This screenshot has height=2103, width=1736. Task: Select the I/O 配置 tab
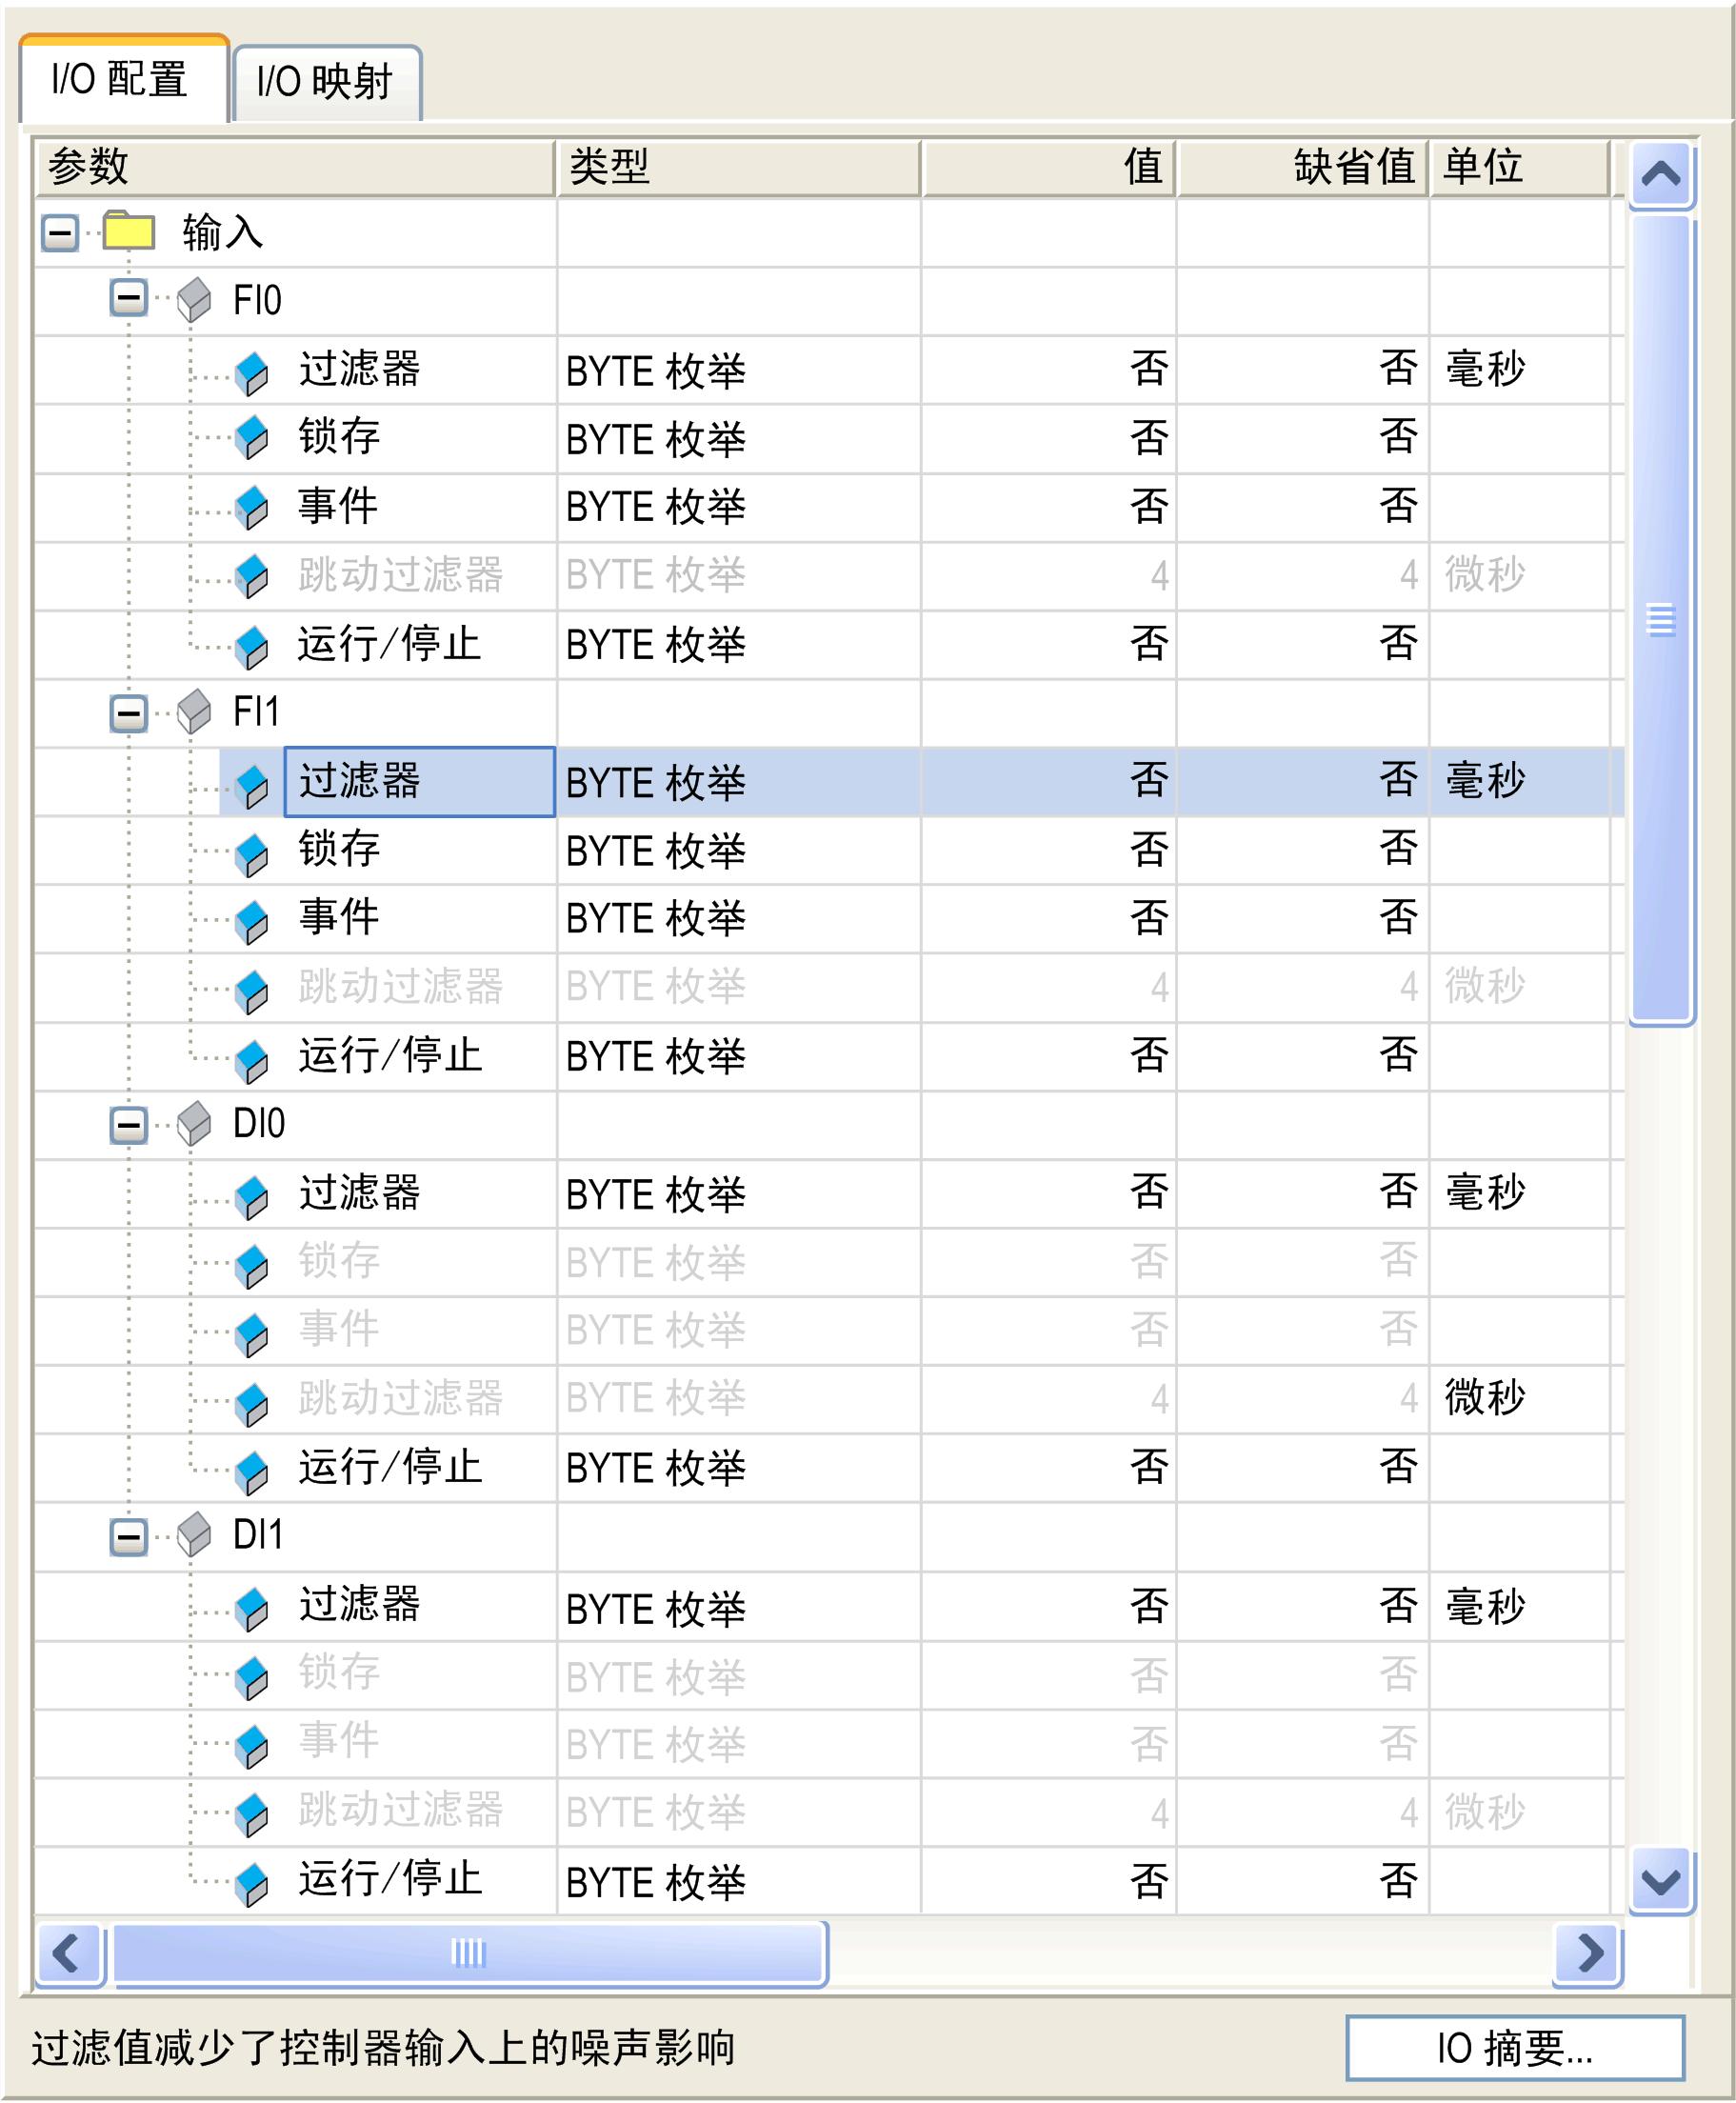[120, 80]
